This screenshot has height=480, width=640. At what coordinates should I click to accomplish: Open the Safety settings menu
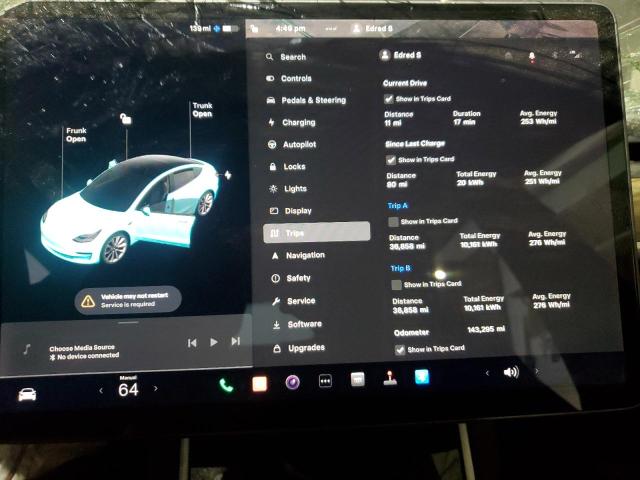click(x=291, y=278)
